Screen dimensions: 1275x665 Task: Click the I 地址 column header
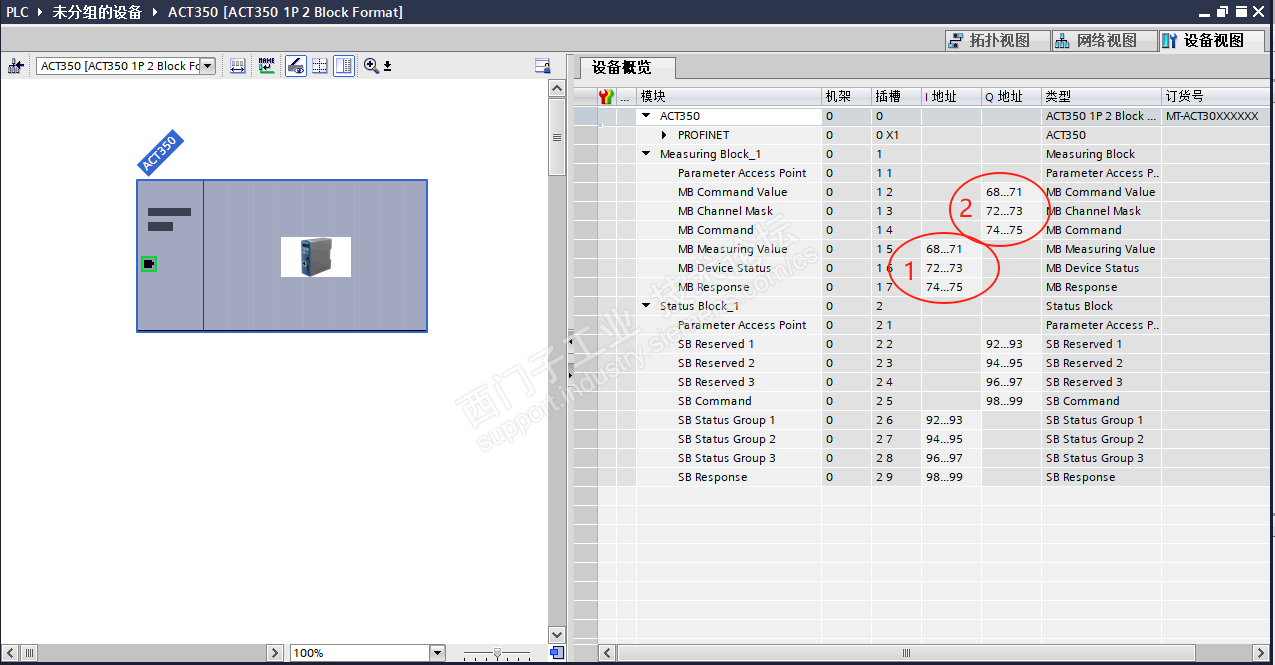coord(951,97)
